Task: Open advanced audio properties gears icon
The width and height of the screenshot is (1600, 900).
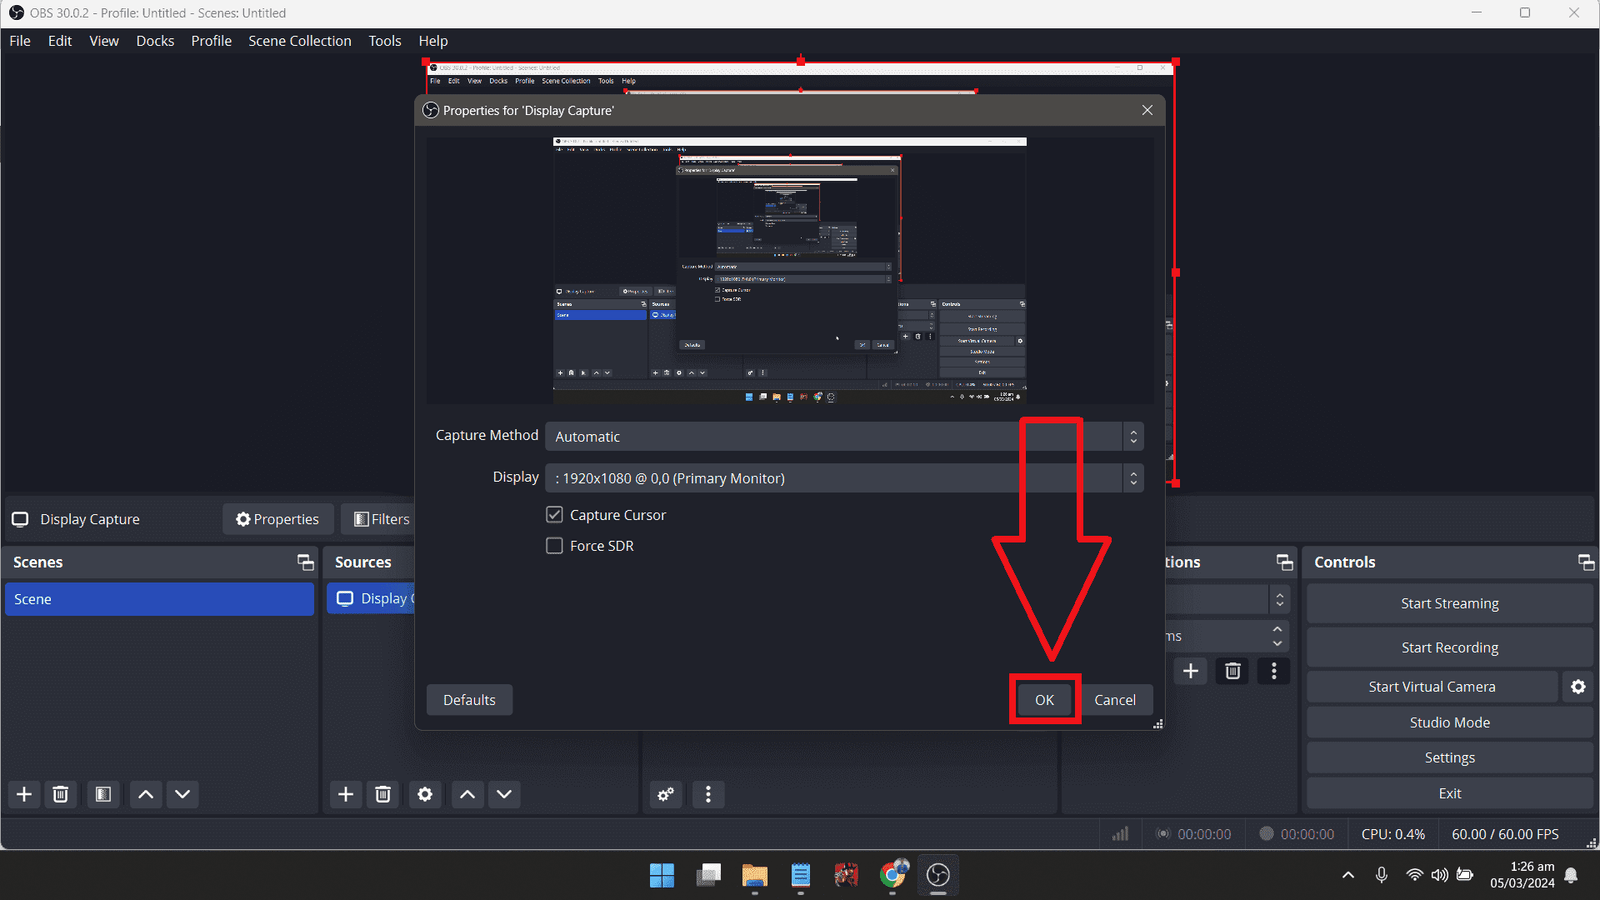Action: click(x=666, y=794)
